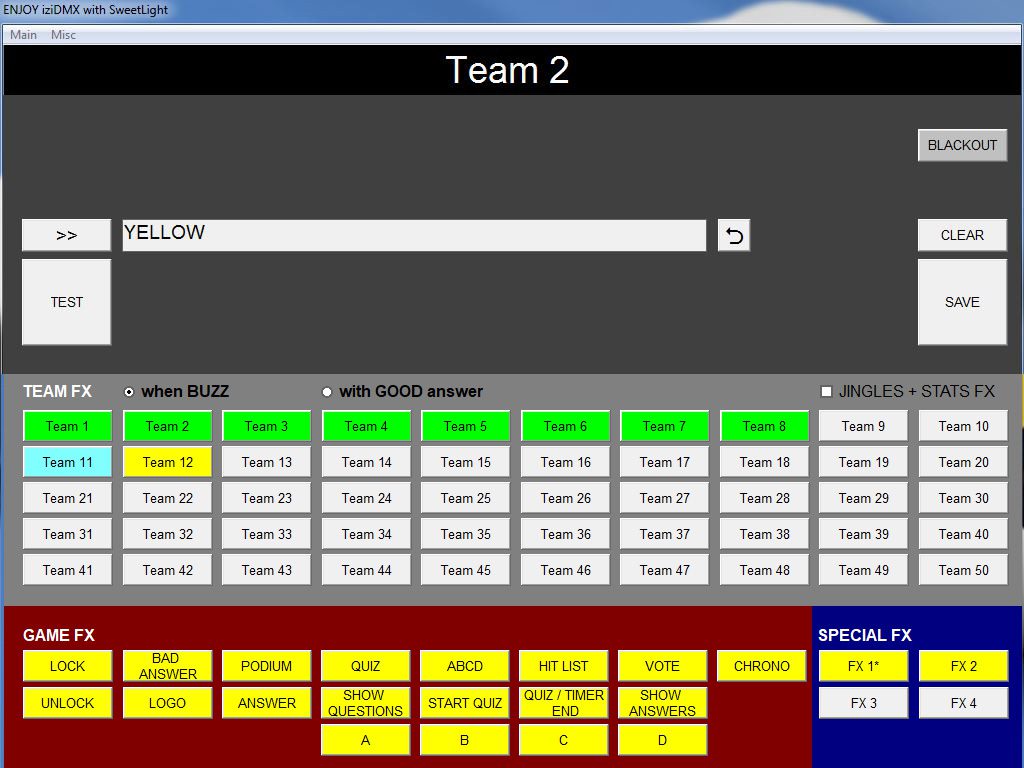
Task: Click the >> forward button
Action: [67, 235]
